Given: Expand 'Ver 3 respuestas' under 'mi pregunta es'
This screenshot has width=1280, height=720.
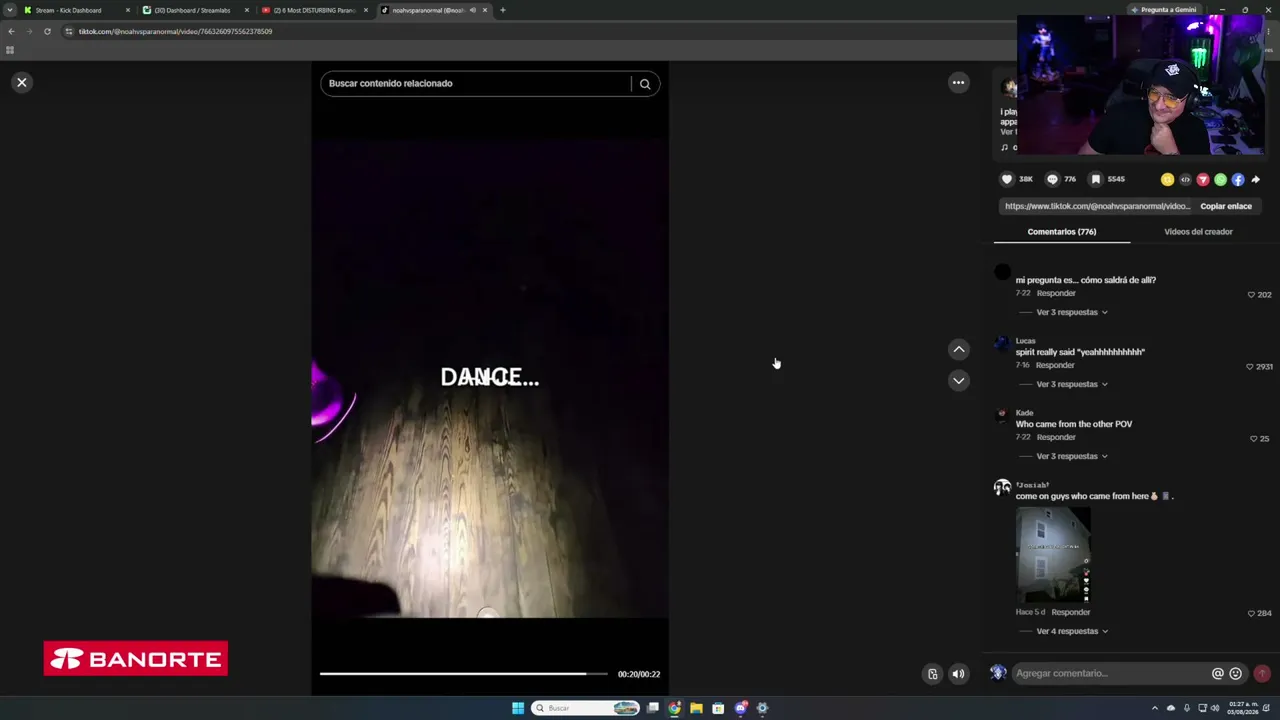Looking at the screenshot, I should 1072,312.
